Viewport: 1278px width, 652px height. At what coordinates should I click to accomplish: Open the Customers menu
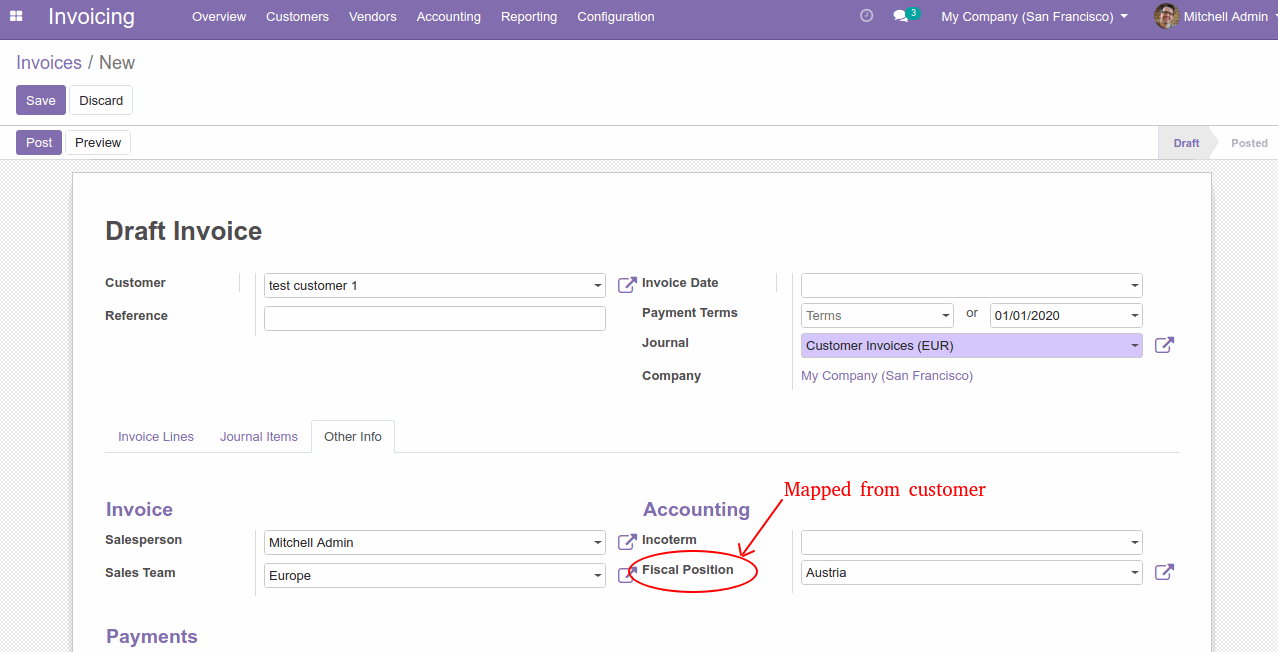point(297,17)
